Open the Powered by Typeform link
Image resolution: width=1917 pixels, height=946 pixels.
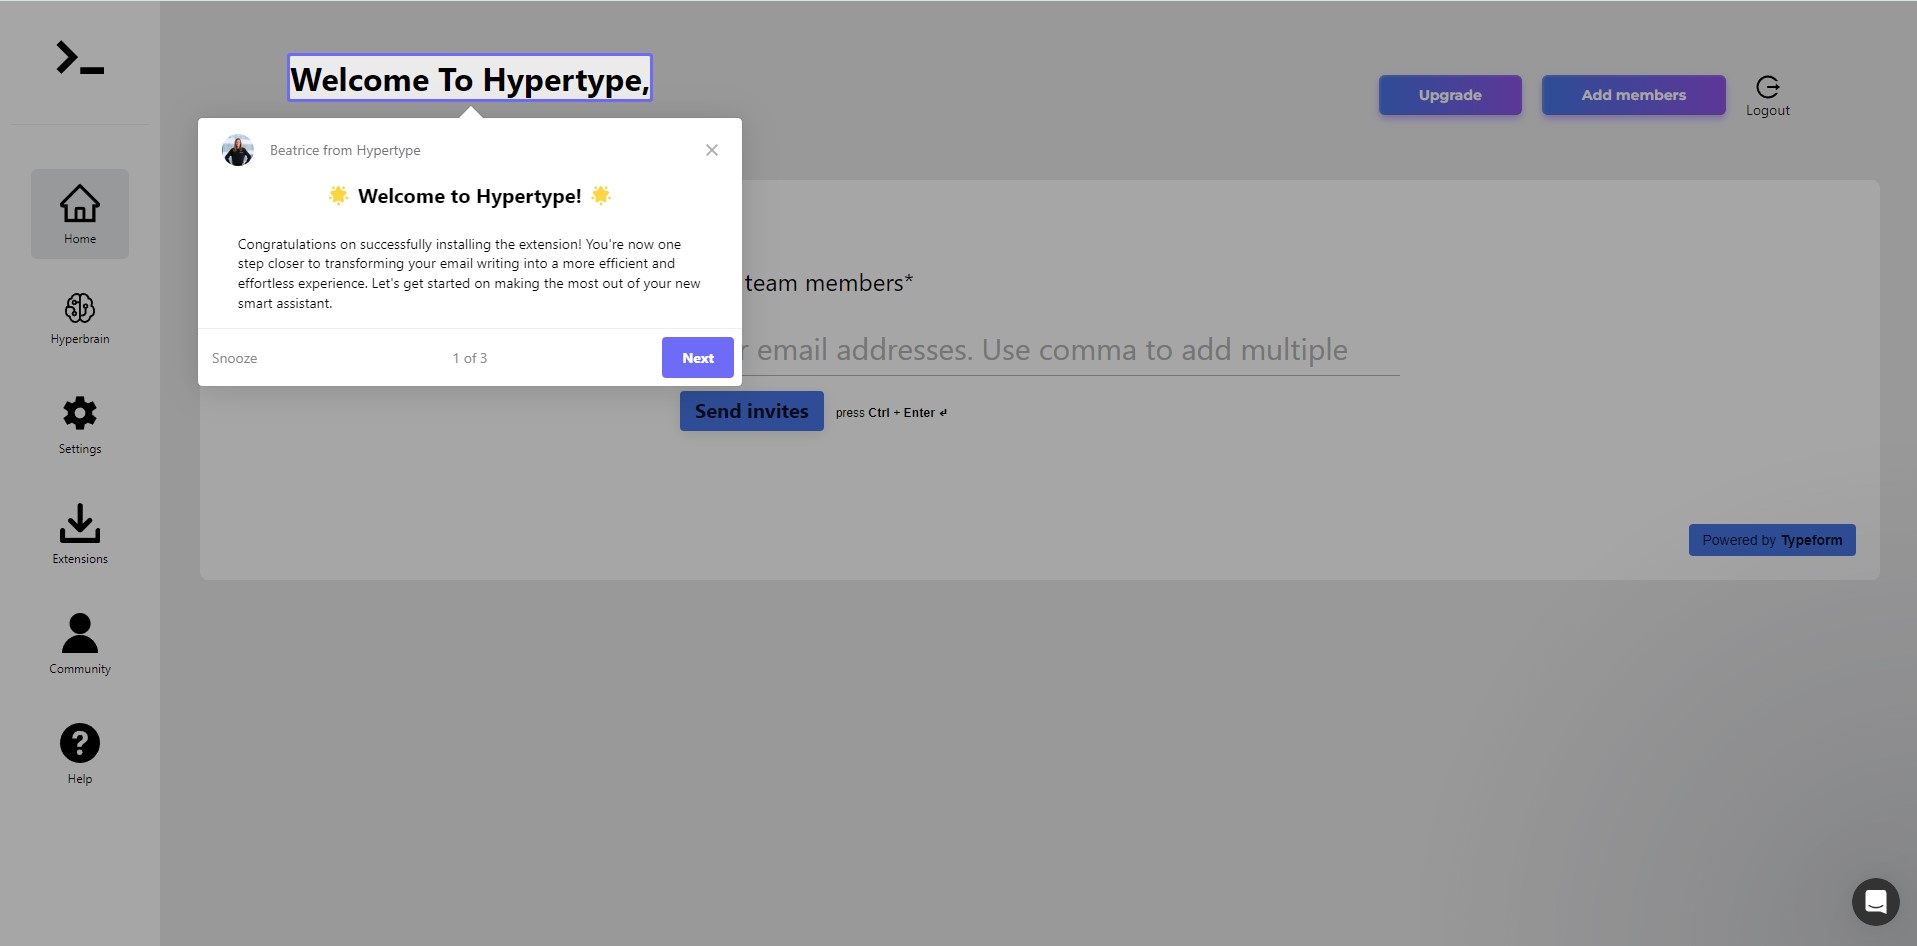tap(1772, 540)
